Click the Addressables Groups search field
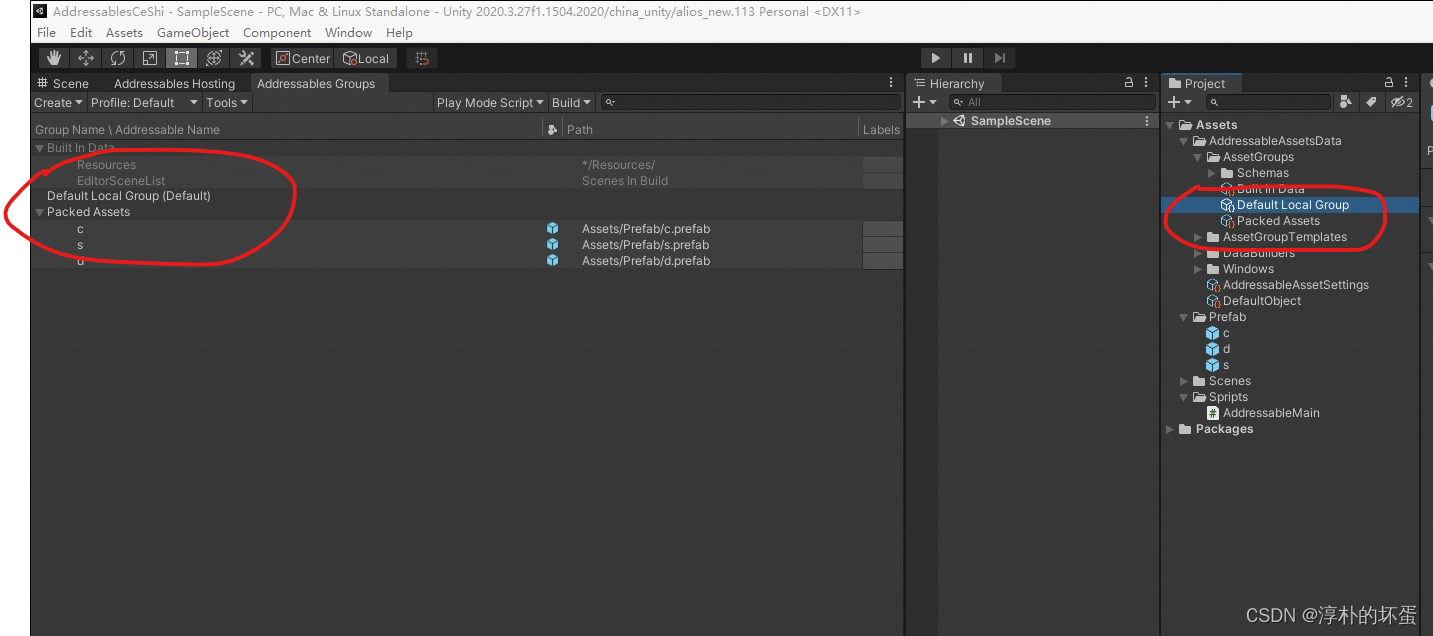The image size is (1433, 636). coord(751,102)
